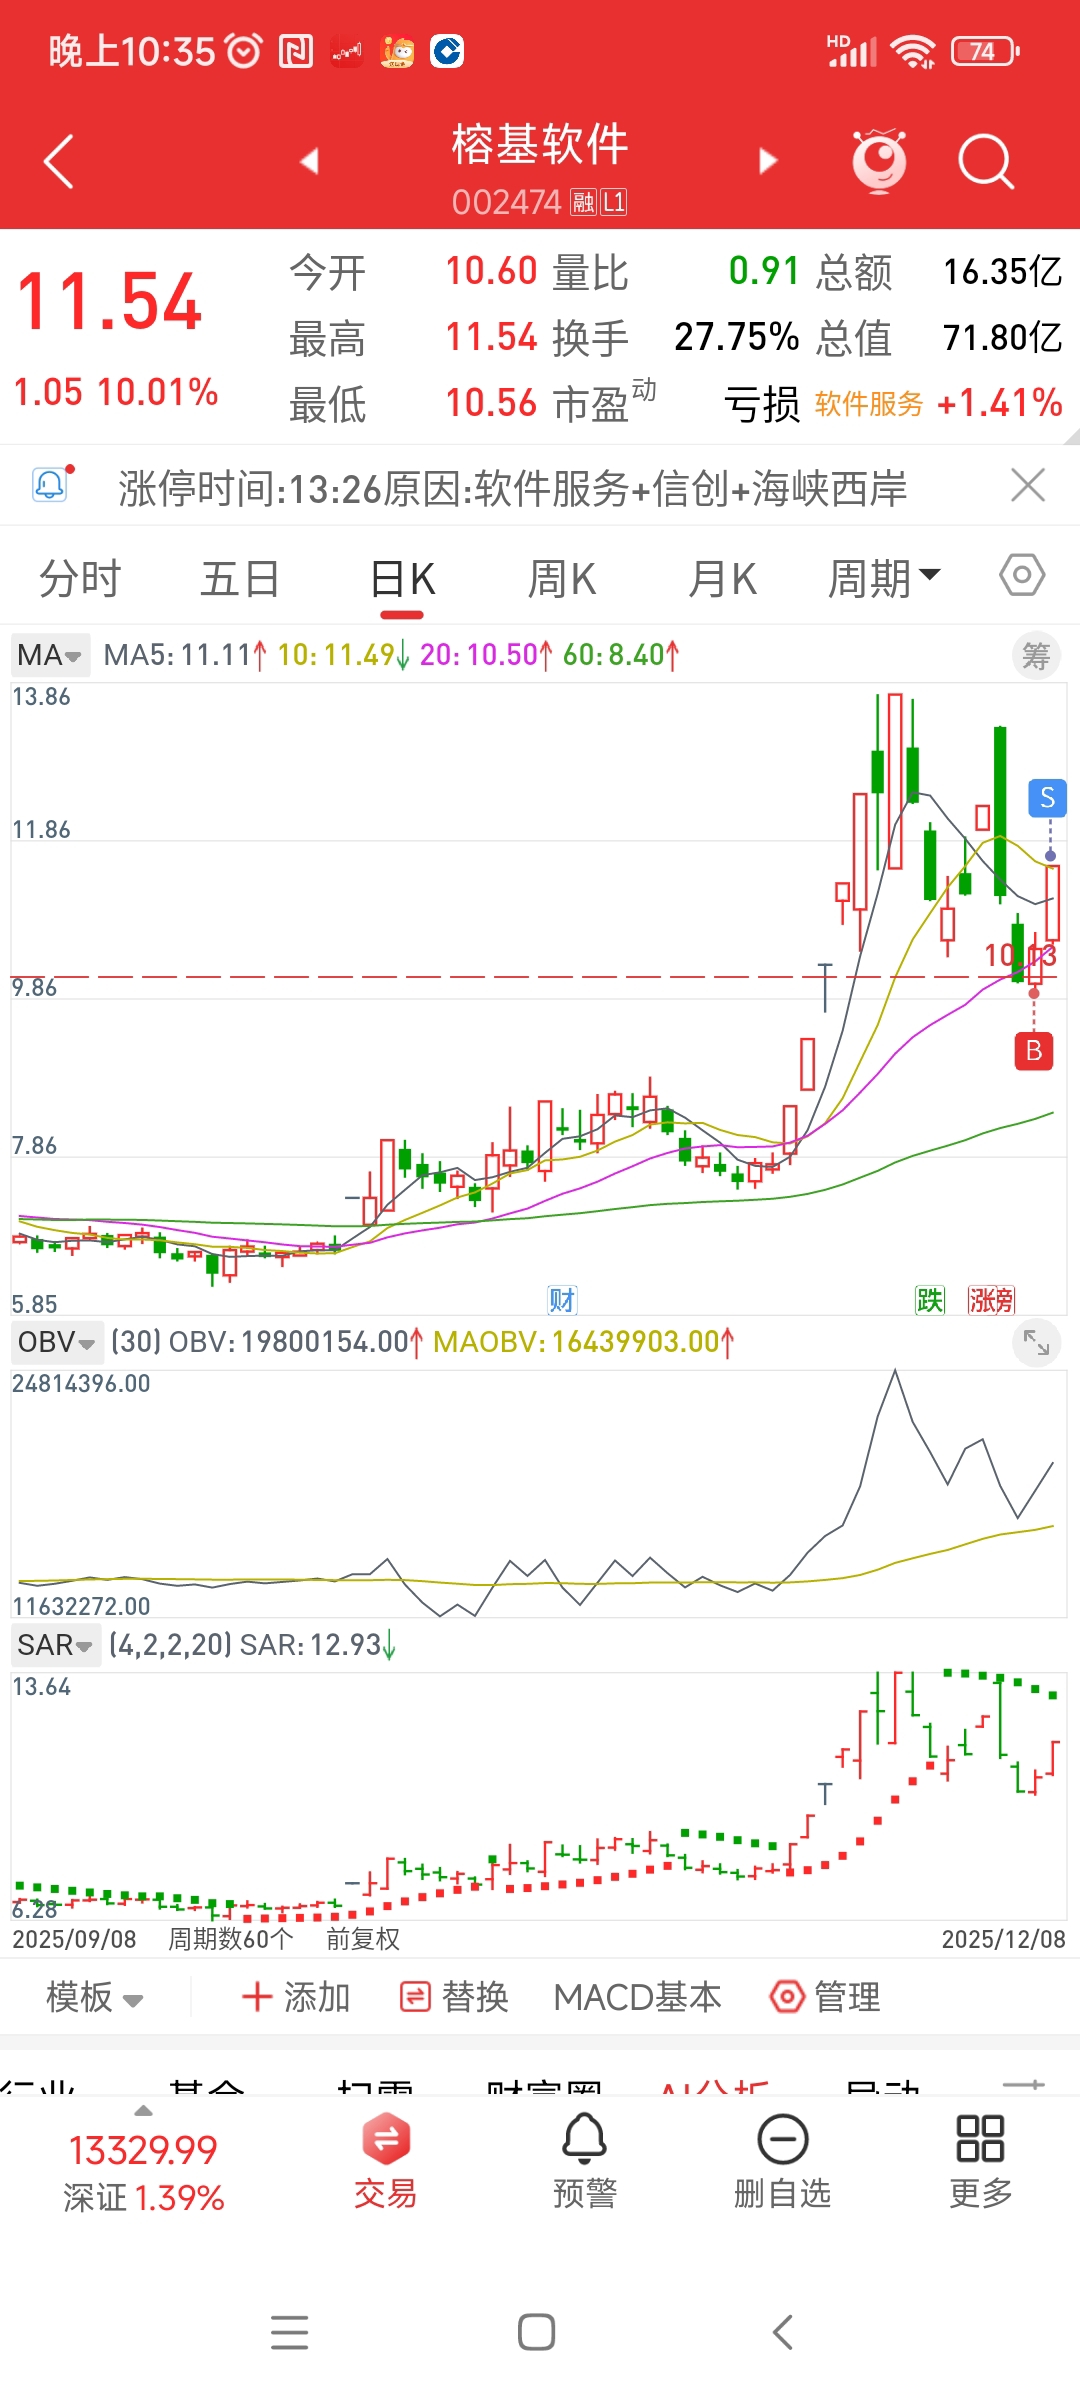Open the 交易 trade icon
This screenshot has width=1080, height=2400.
pos(386,2161)
